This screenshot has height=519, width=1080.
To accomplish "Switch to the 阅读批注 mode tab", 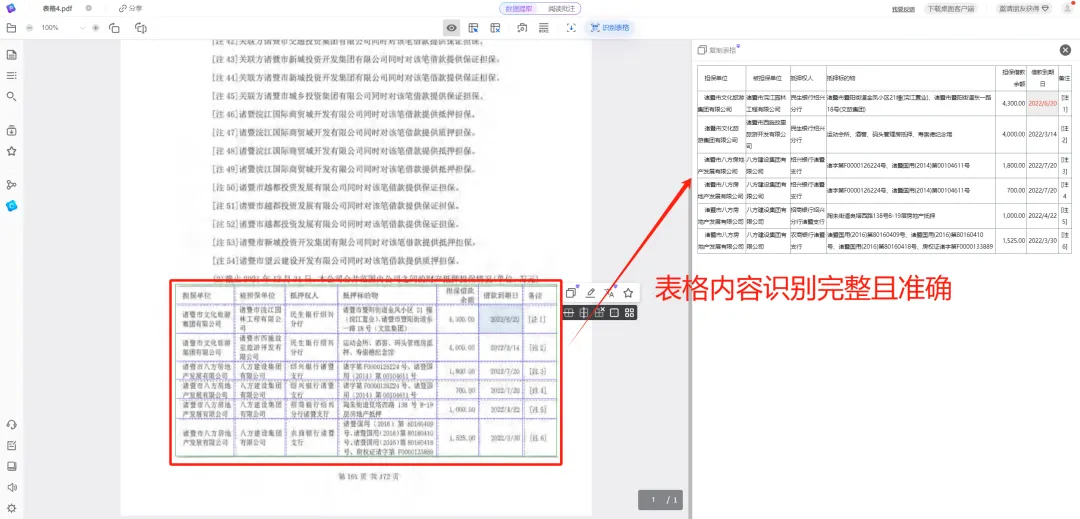I will pyautogui.click(x=561, y=8).
